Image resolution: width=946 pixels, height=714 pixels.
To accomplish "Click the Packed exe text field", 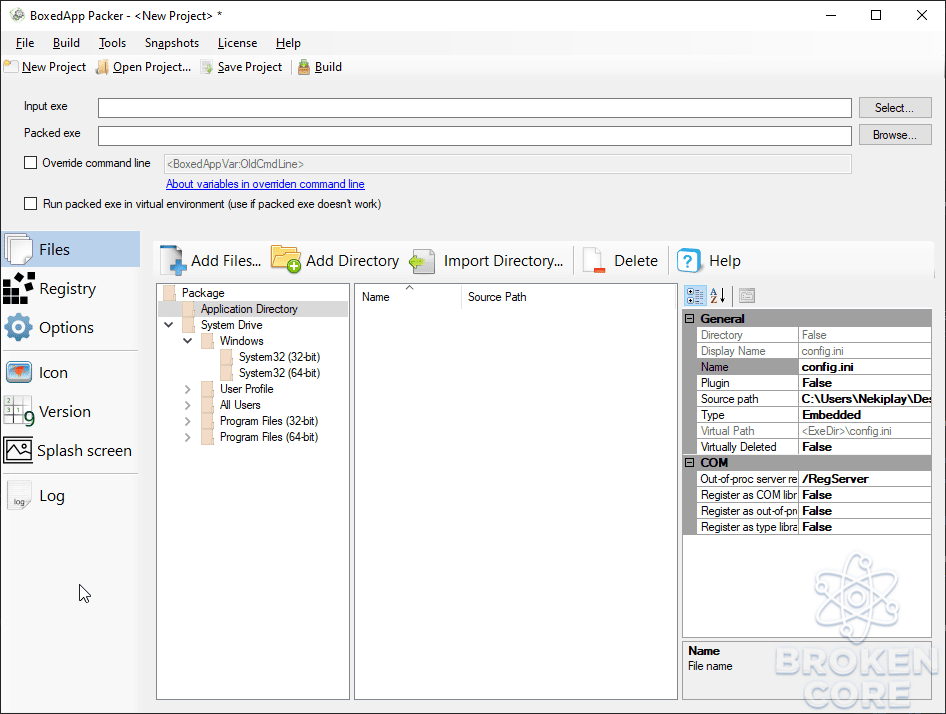I will [475, 135].
